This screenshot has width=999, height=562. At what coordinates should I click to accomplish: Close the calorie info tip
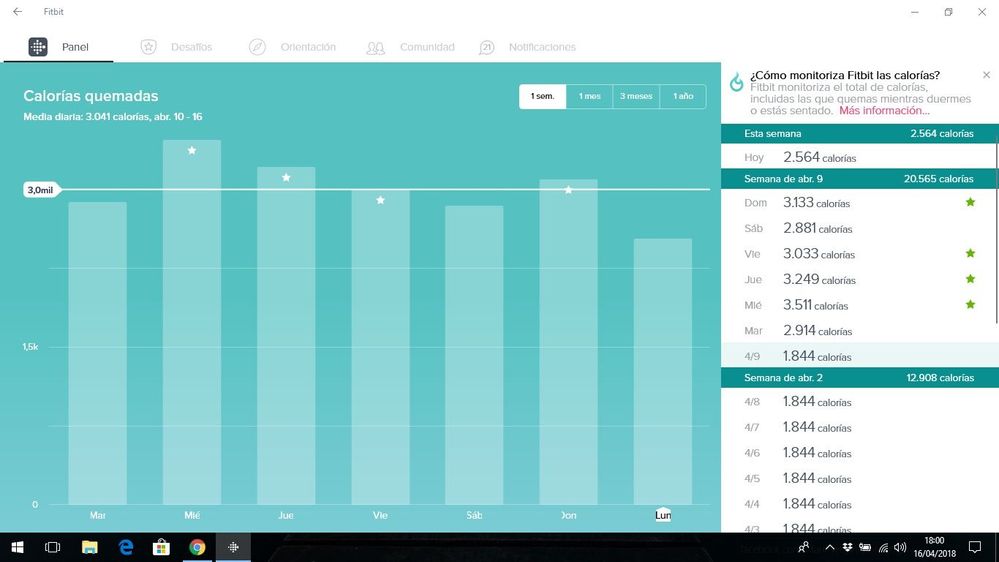(986, 75)
